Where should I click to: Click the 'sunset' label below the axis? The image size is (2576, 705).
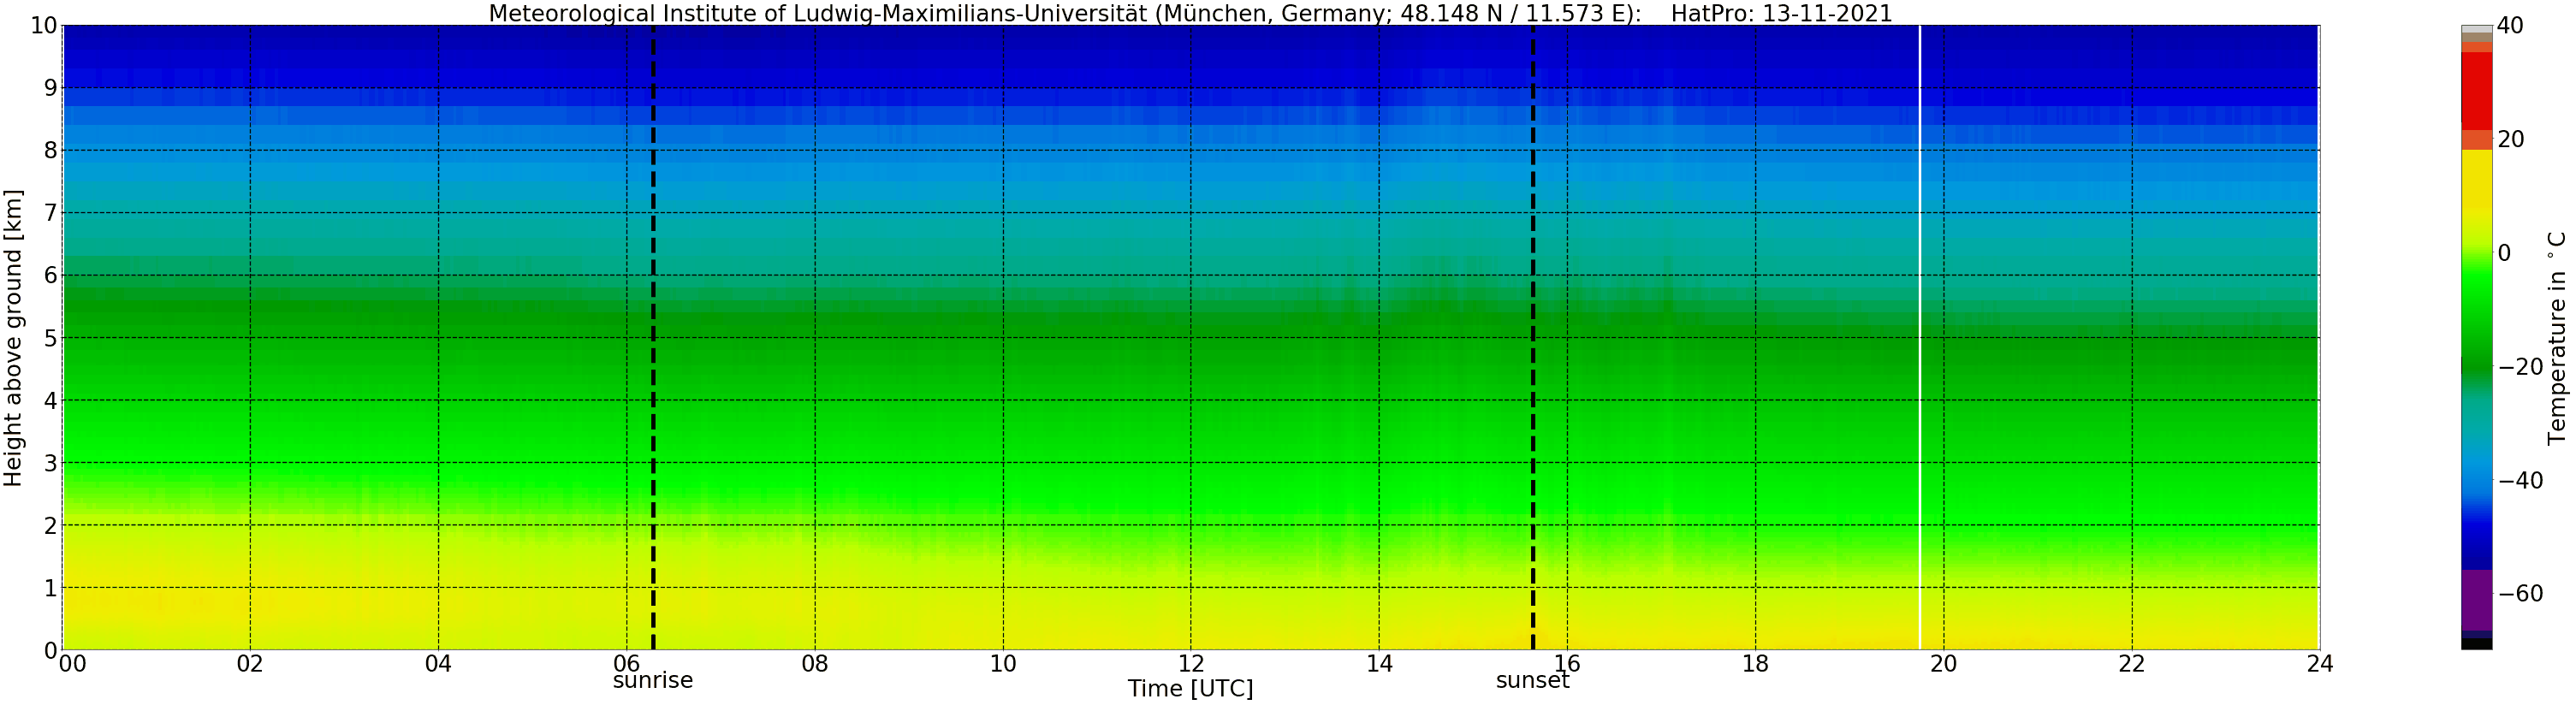1533,681
